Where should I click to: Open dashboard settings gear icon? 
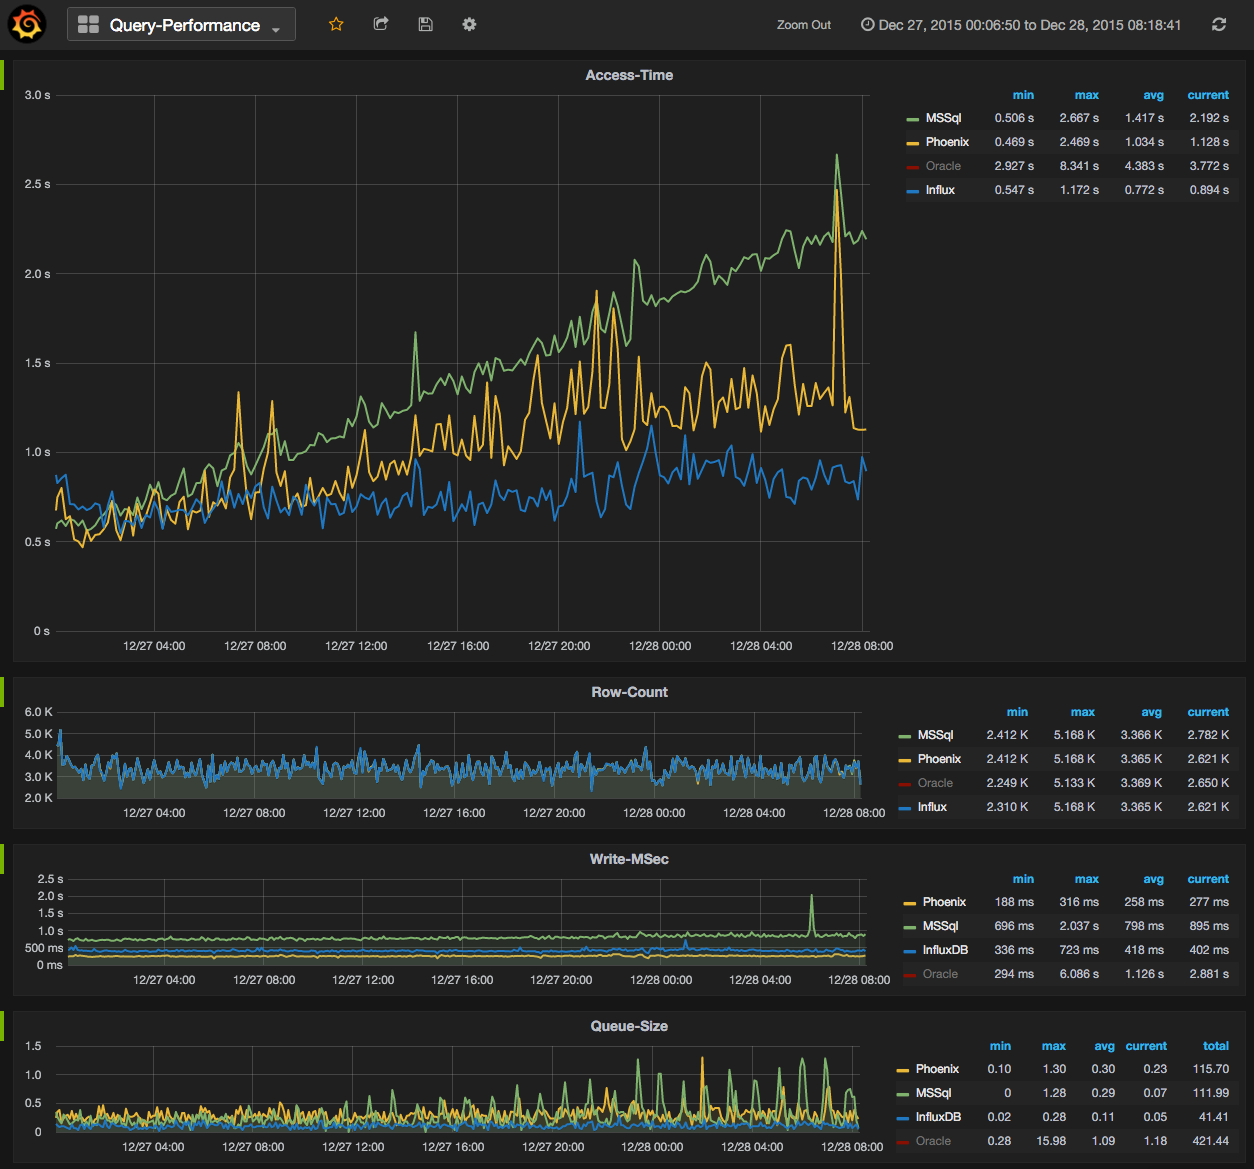[x=469, y=24]
